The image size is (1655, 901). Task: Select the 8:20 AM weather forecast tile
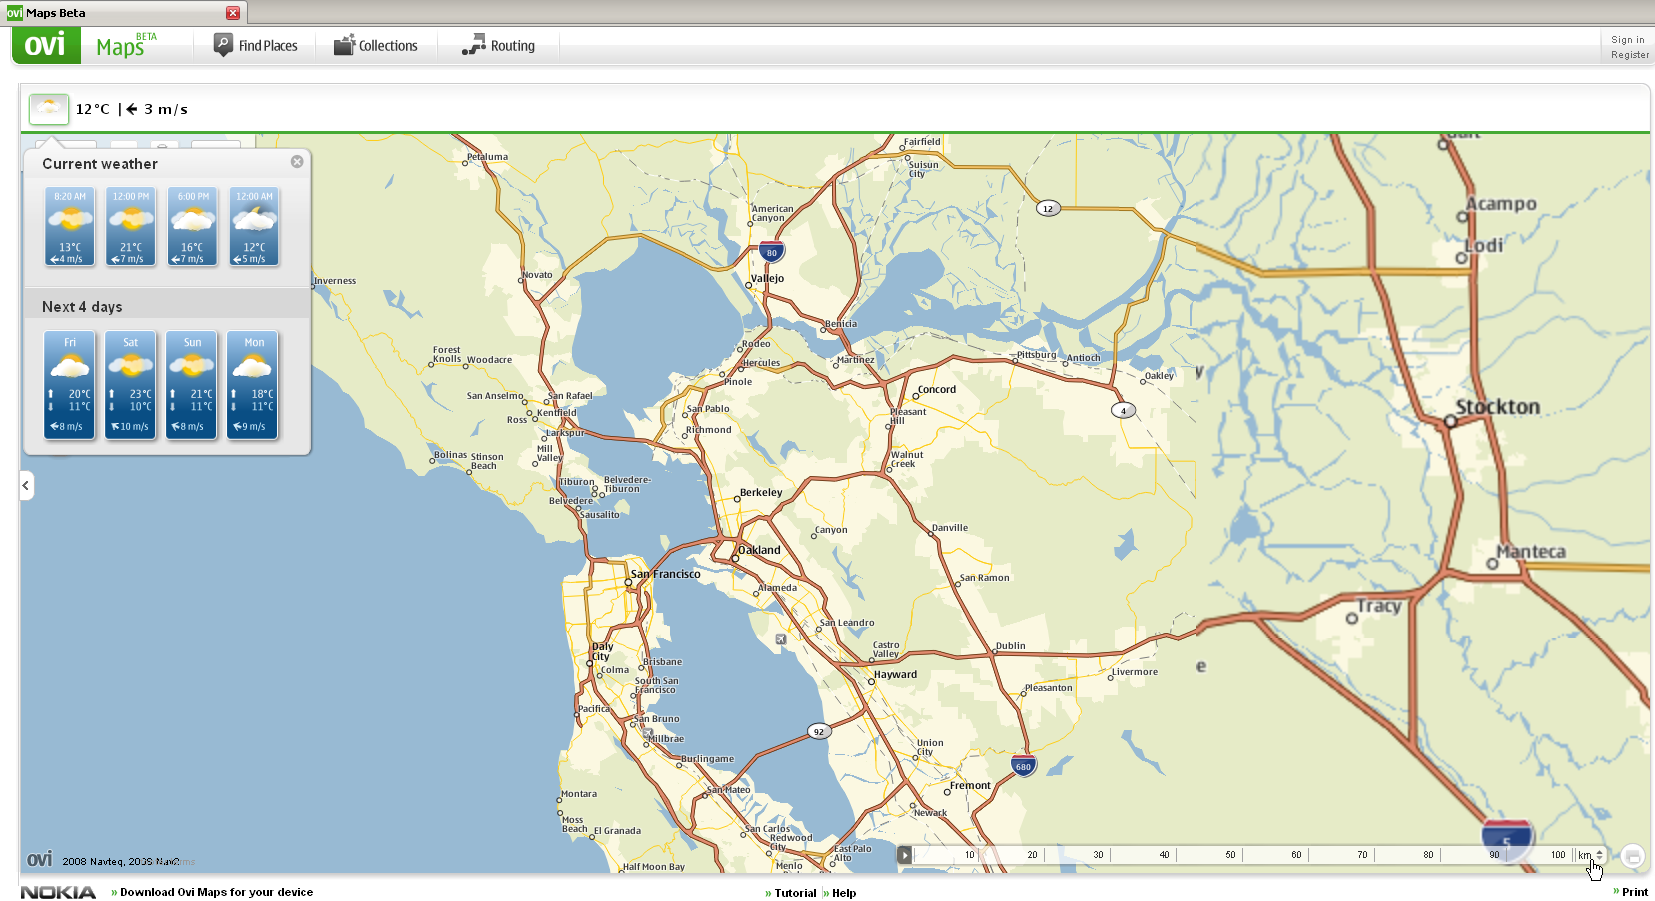[69, 226]
